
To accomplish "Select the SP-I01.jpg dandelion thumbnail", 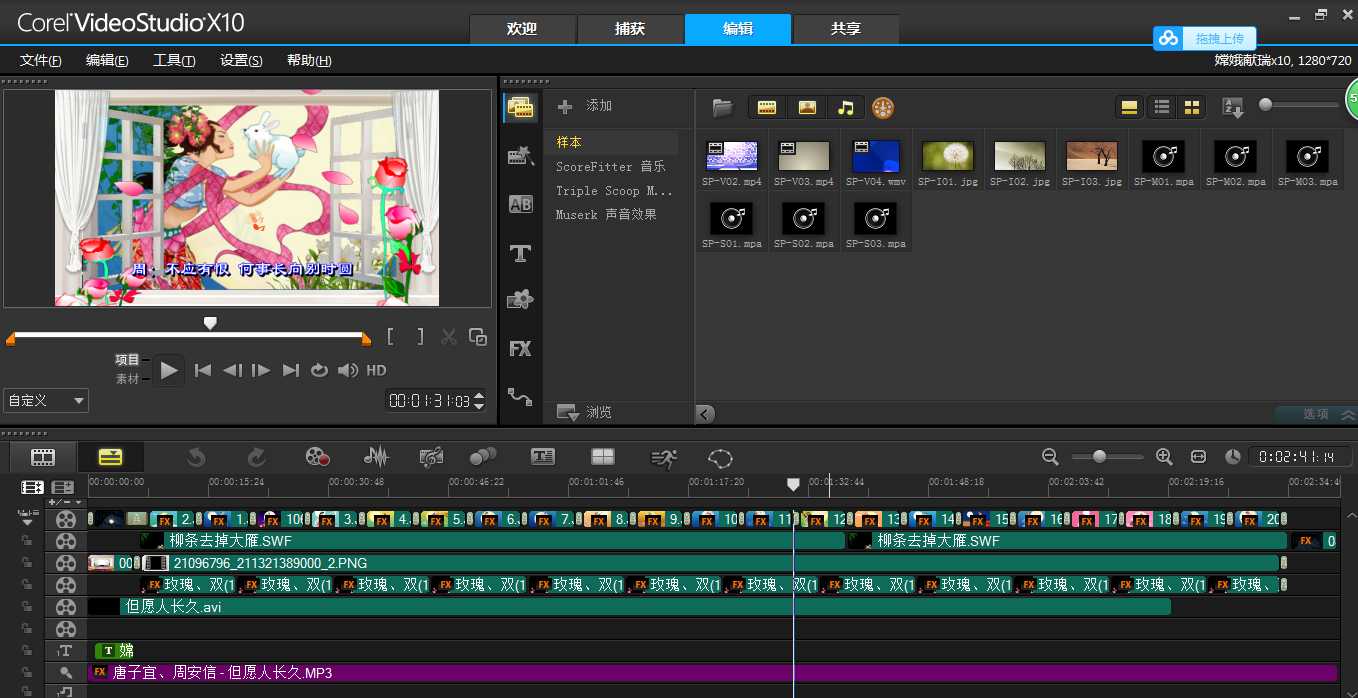I will click(x=947, y=156).
